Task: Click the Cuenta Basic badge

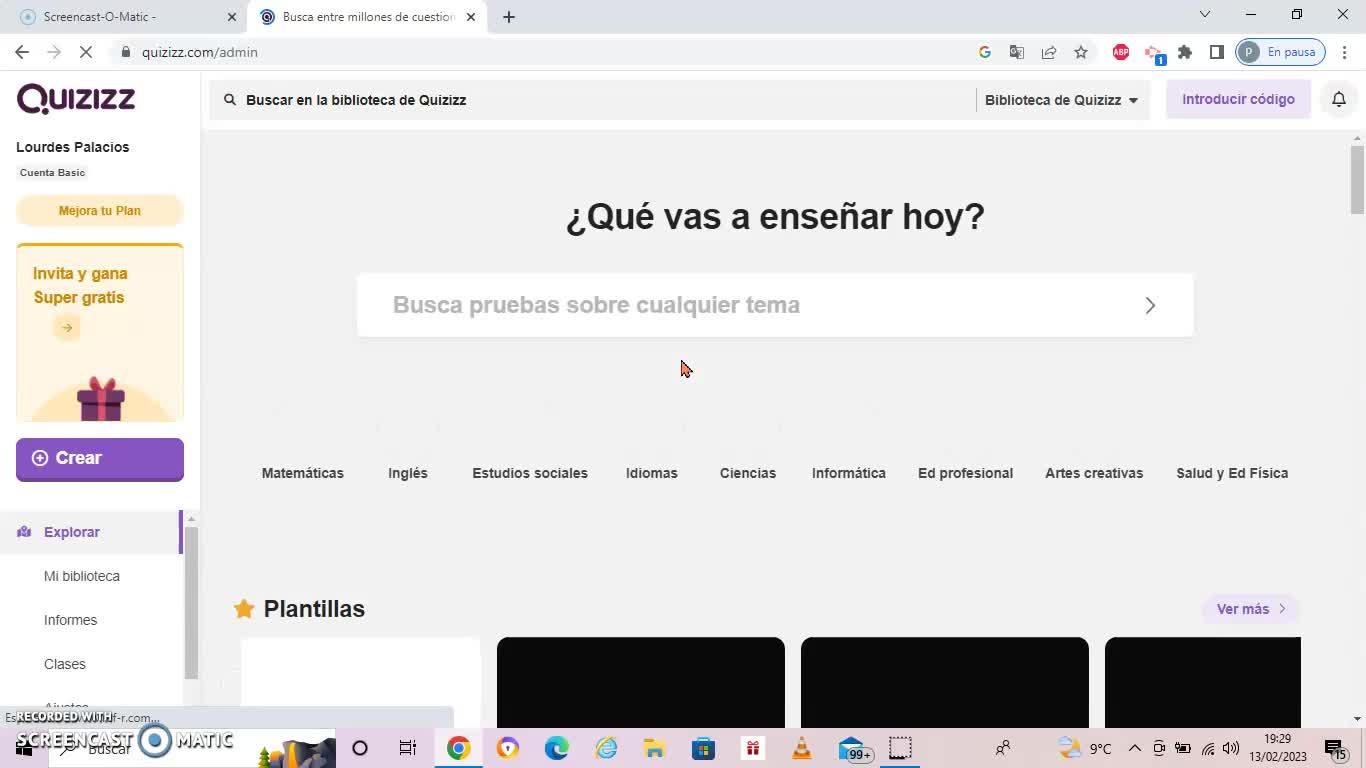Action: pos(52,173)
